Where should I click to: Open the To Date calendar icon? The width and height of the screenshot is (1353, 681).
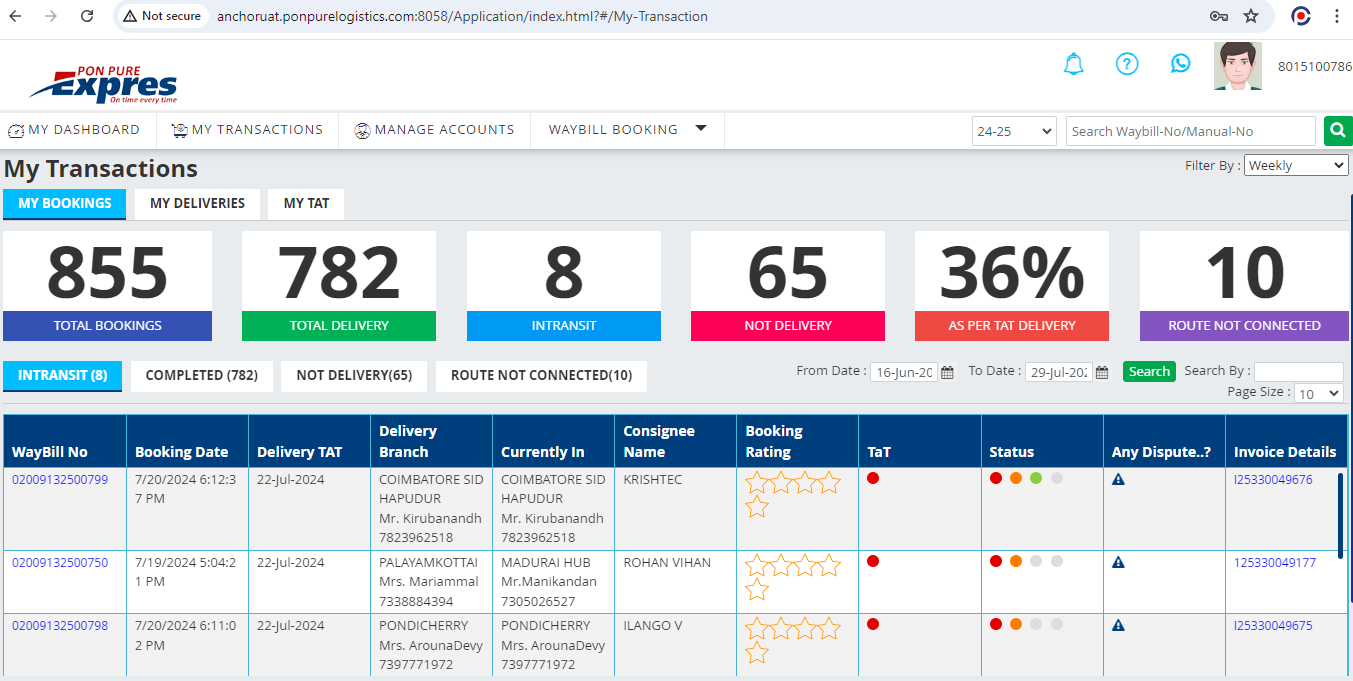[1102, 372]
